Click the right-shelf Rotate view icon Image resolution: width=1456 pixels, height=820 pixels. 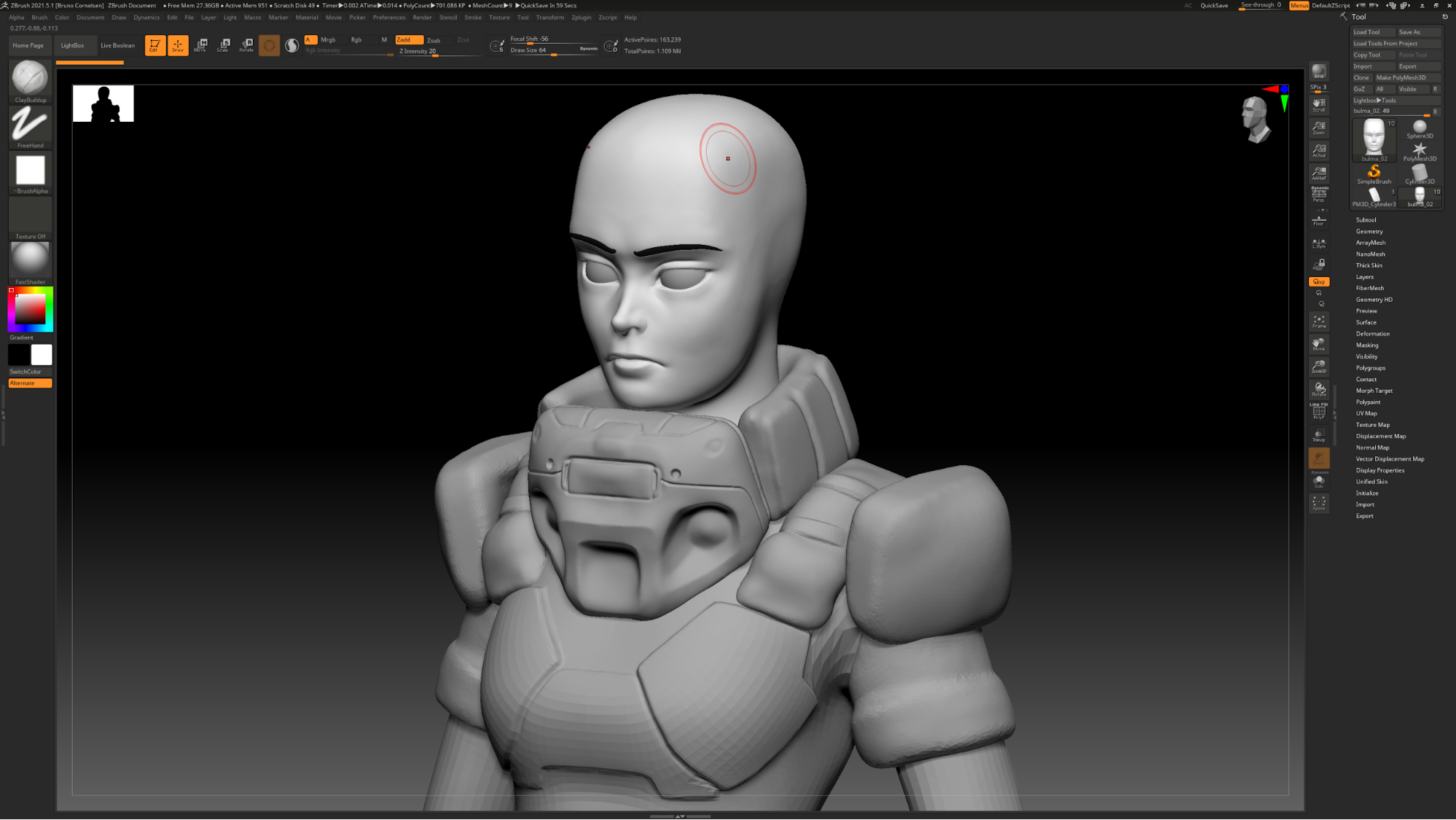(x=1319, y=389)
